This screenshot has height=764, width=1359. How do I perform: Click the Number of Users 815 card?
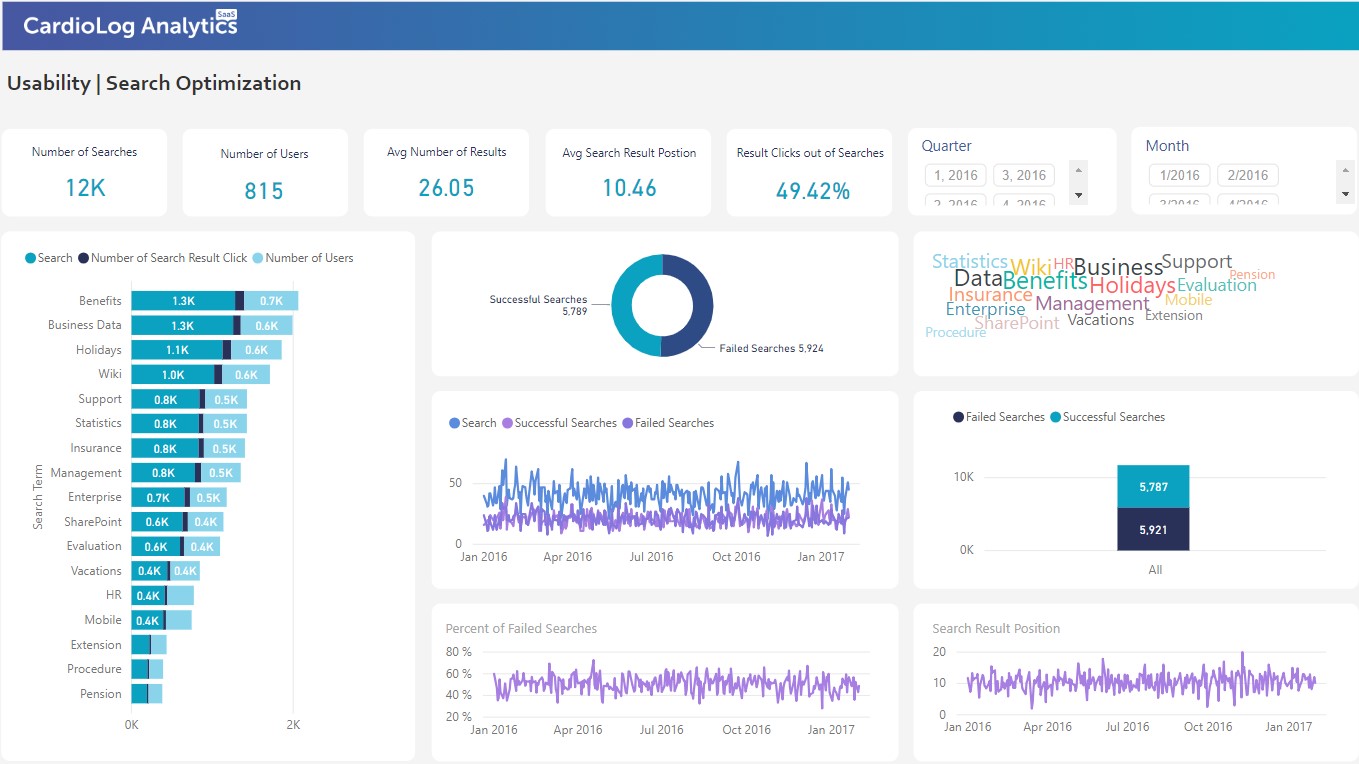(265, 172)
